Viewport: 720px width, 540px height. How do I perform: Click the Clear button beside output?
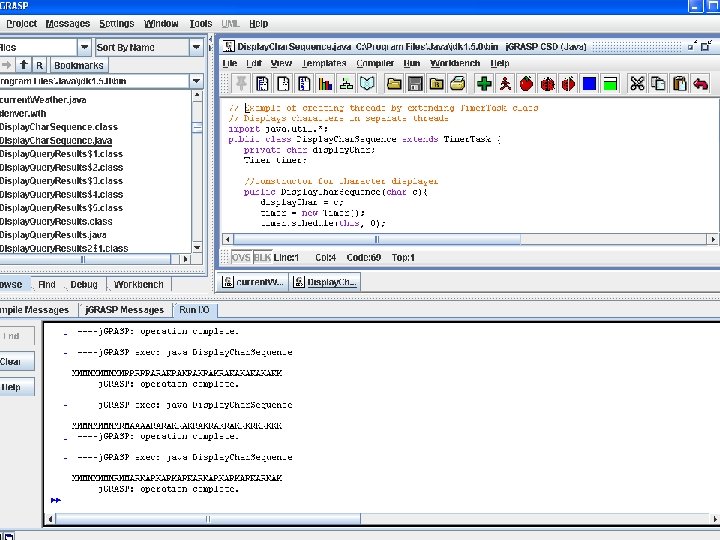point(12,361)
